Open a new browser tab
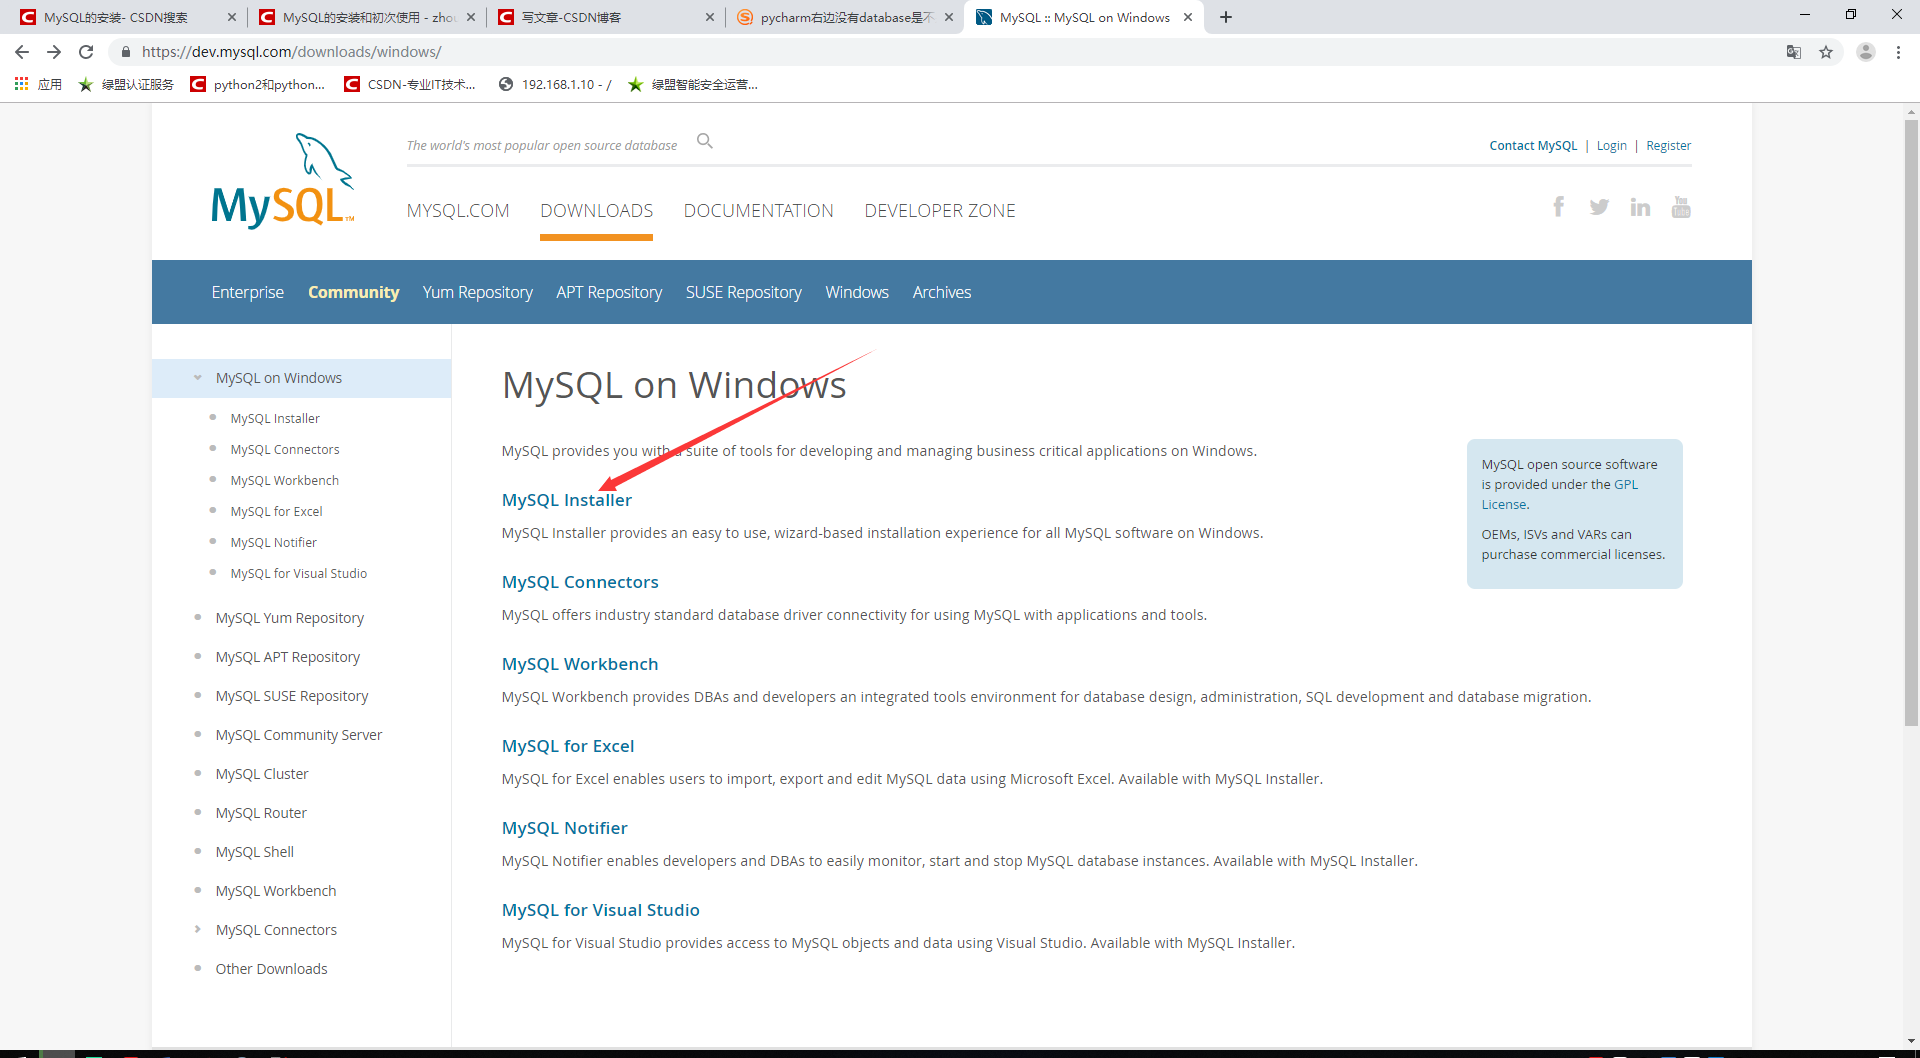The height and width of the screenshot is (1058, 1920). click(1226, 17)
